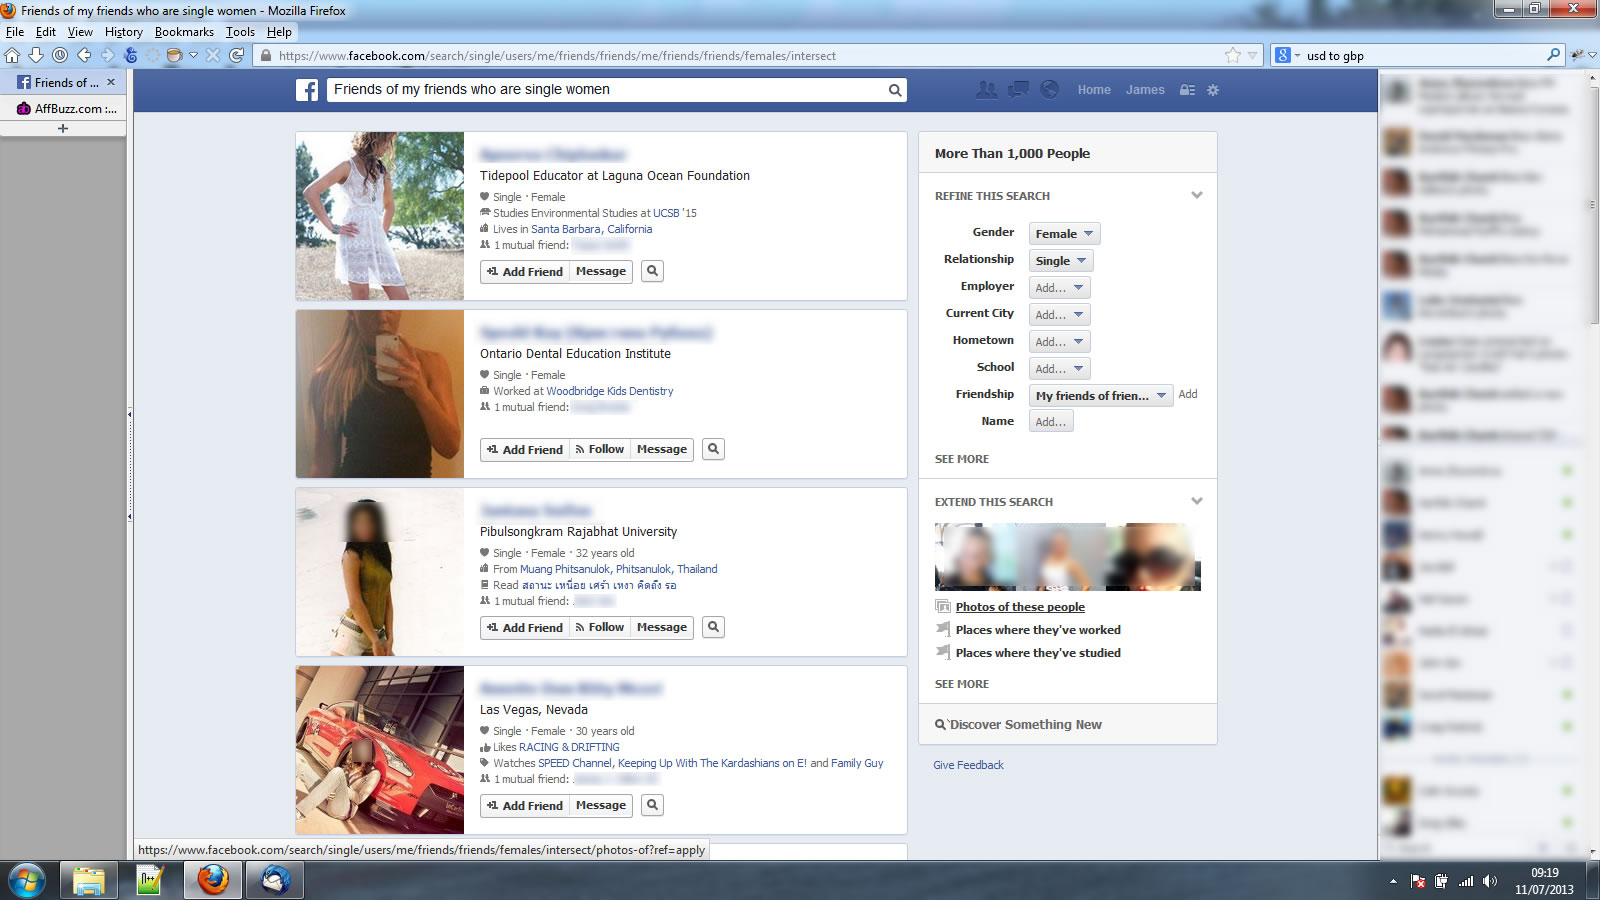Open volume control in system tray

point(1490,881)
